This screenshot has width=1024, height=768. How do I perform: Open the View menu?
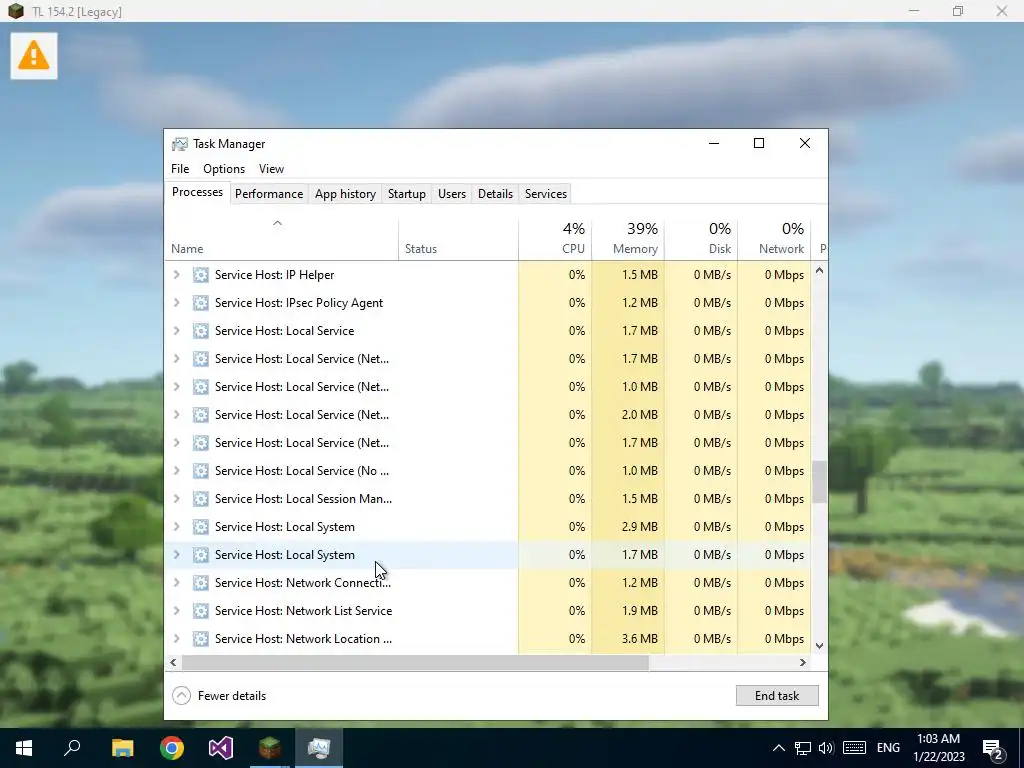(x=271, y=169)
